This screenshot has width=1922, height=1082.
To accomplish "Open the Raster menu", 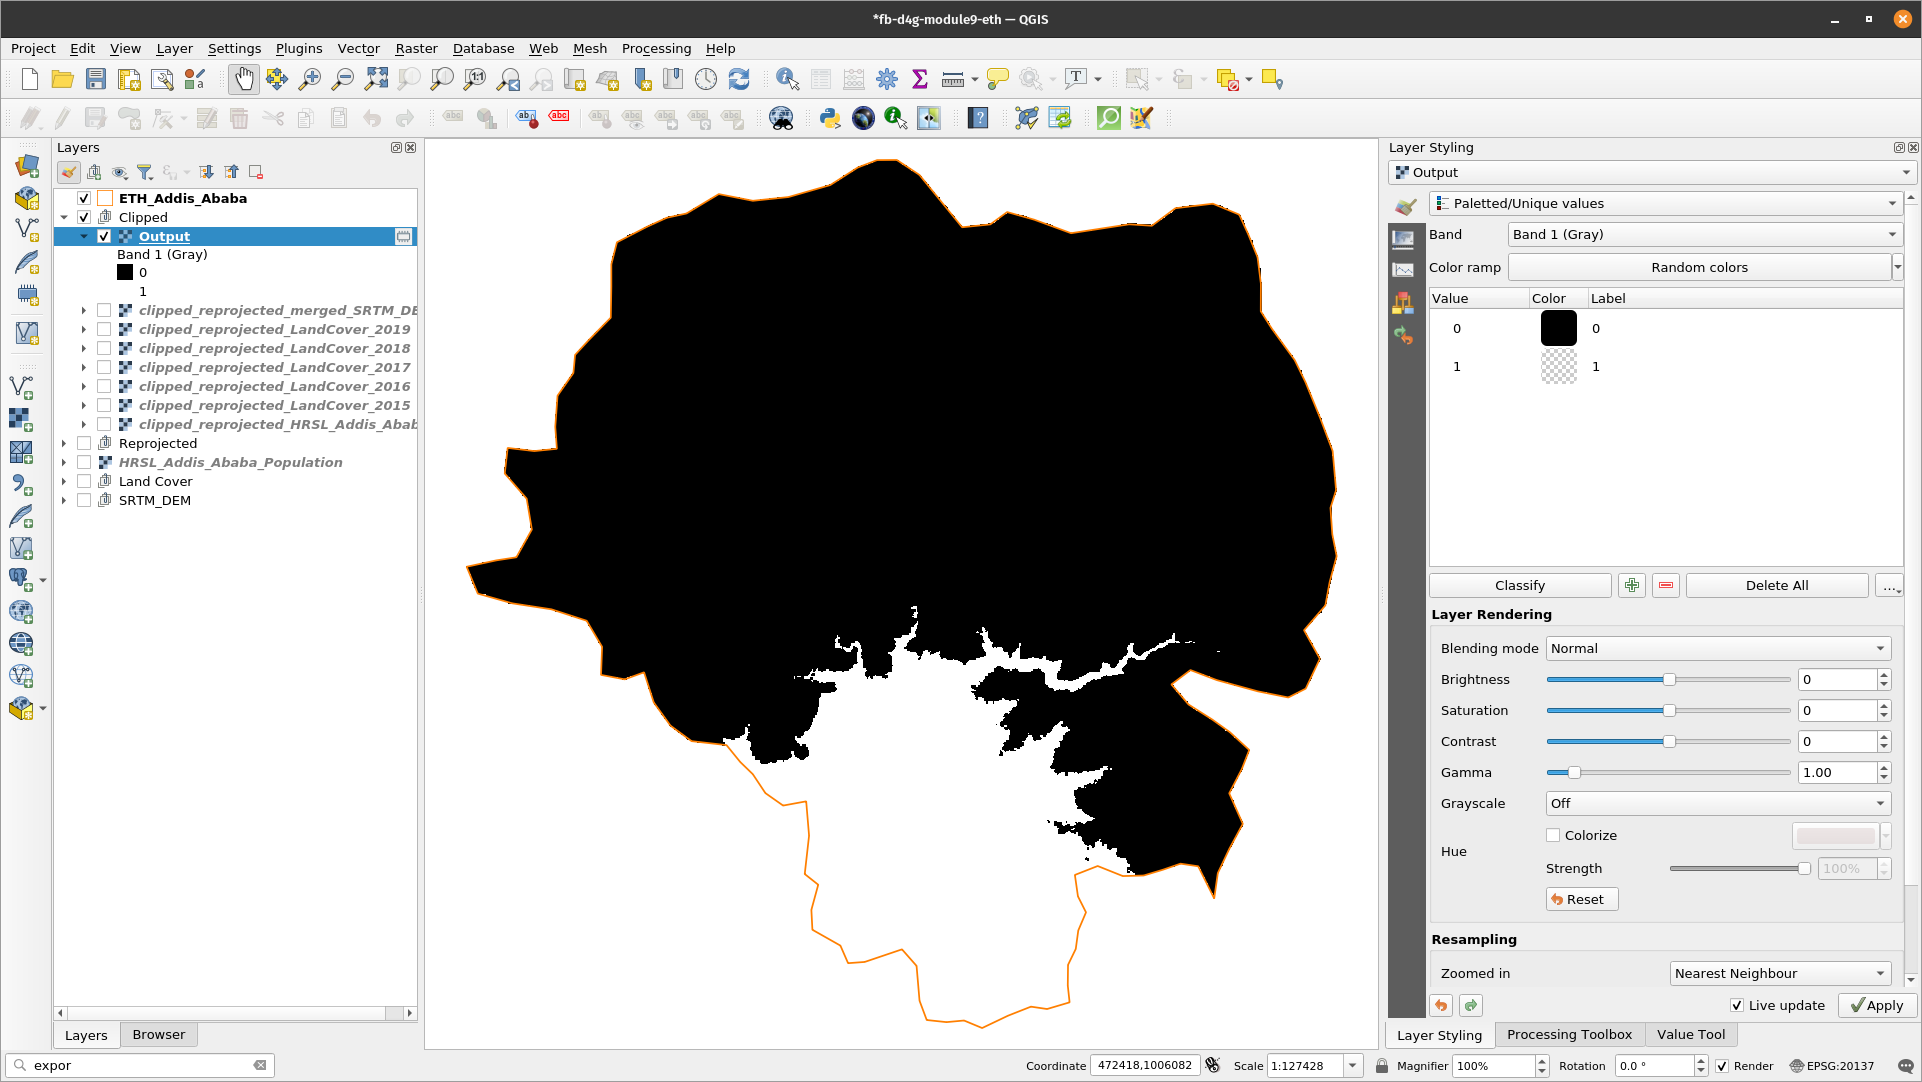I will (x=416, y=49).
